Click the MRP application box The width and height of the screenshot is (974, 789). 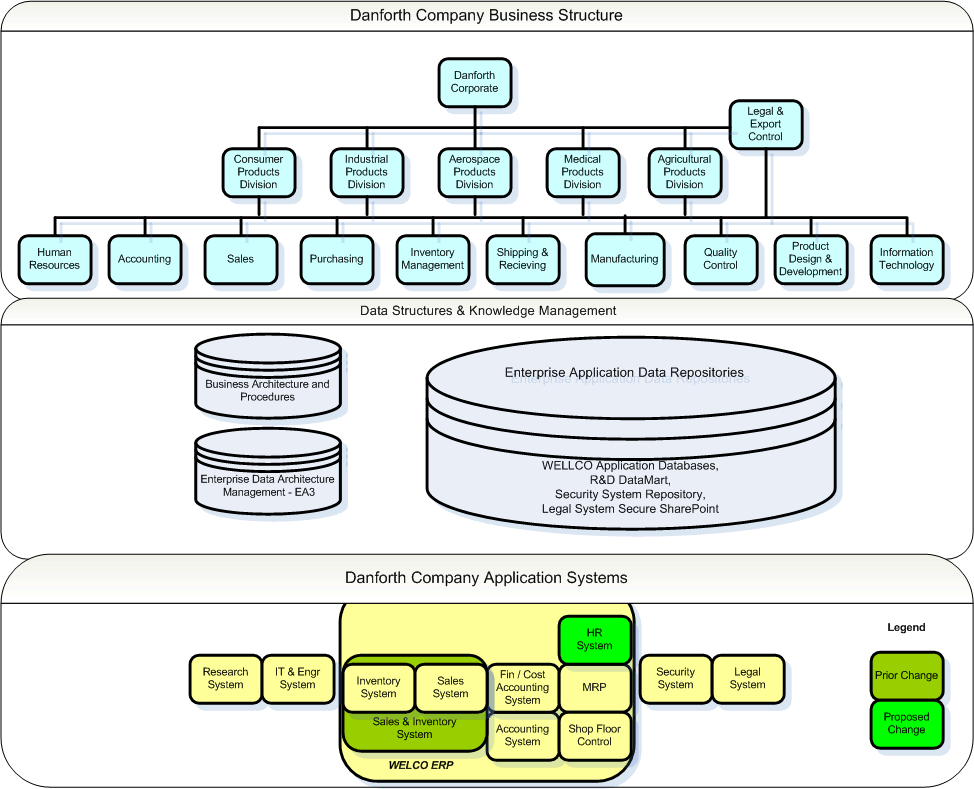click(x=594, y=688)
